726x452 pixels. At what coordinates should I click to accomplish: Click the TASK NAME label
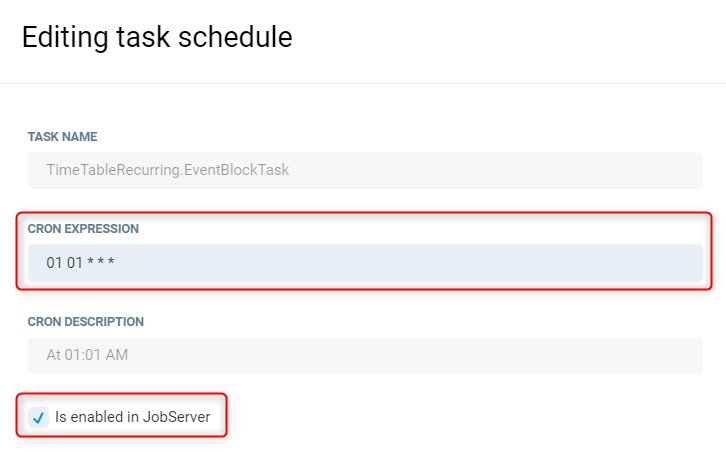coord(62,136)
